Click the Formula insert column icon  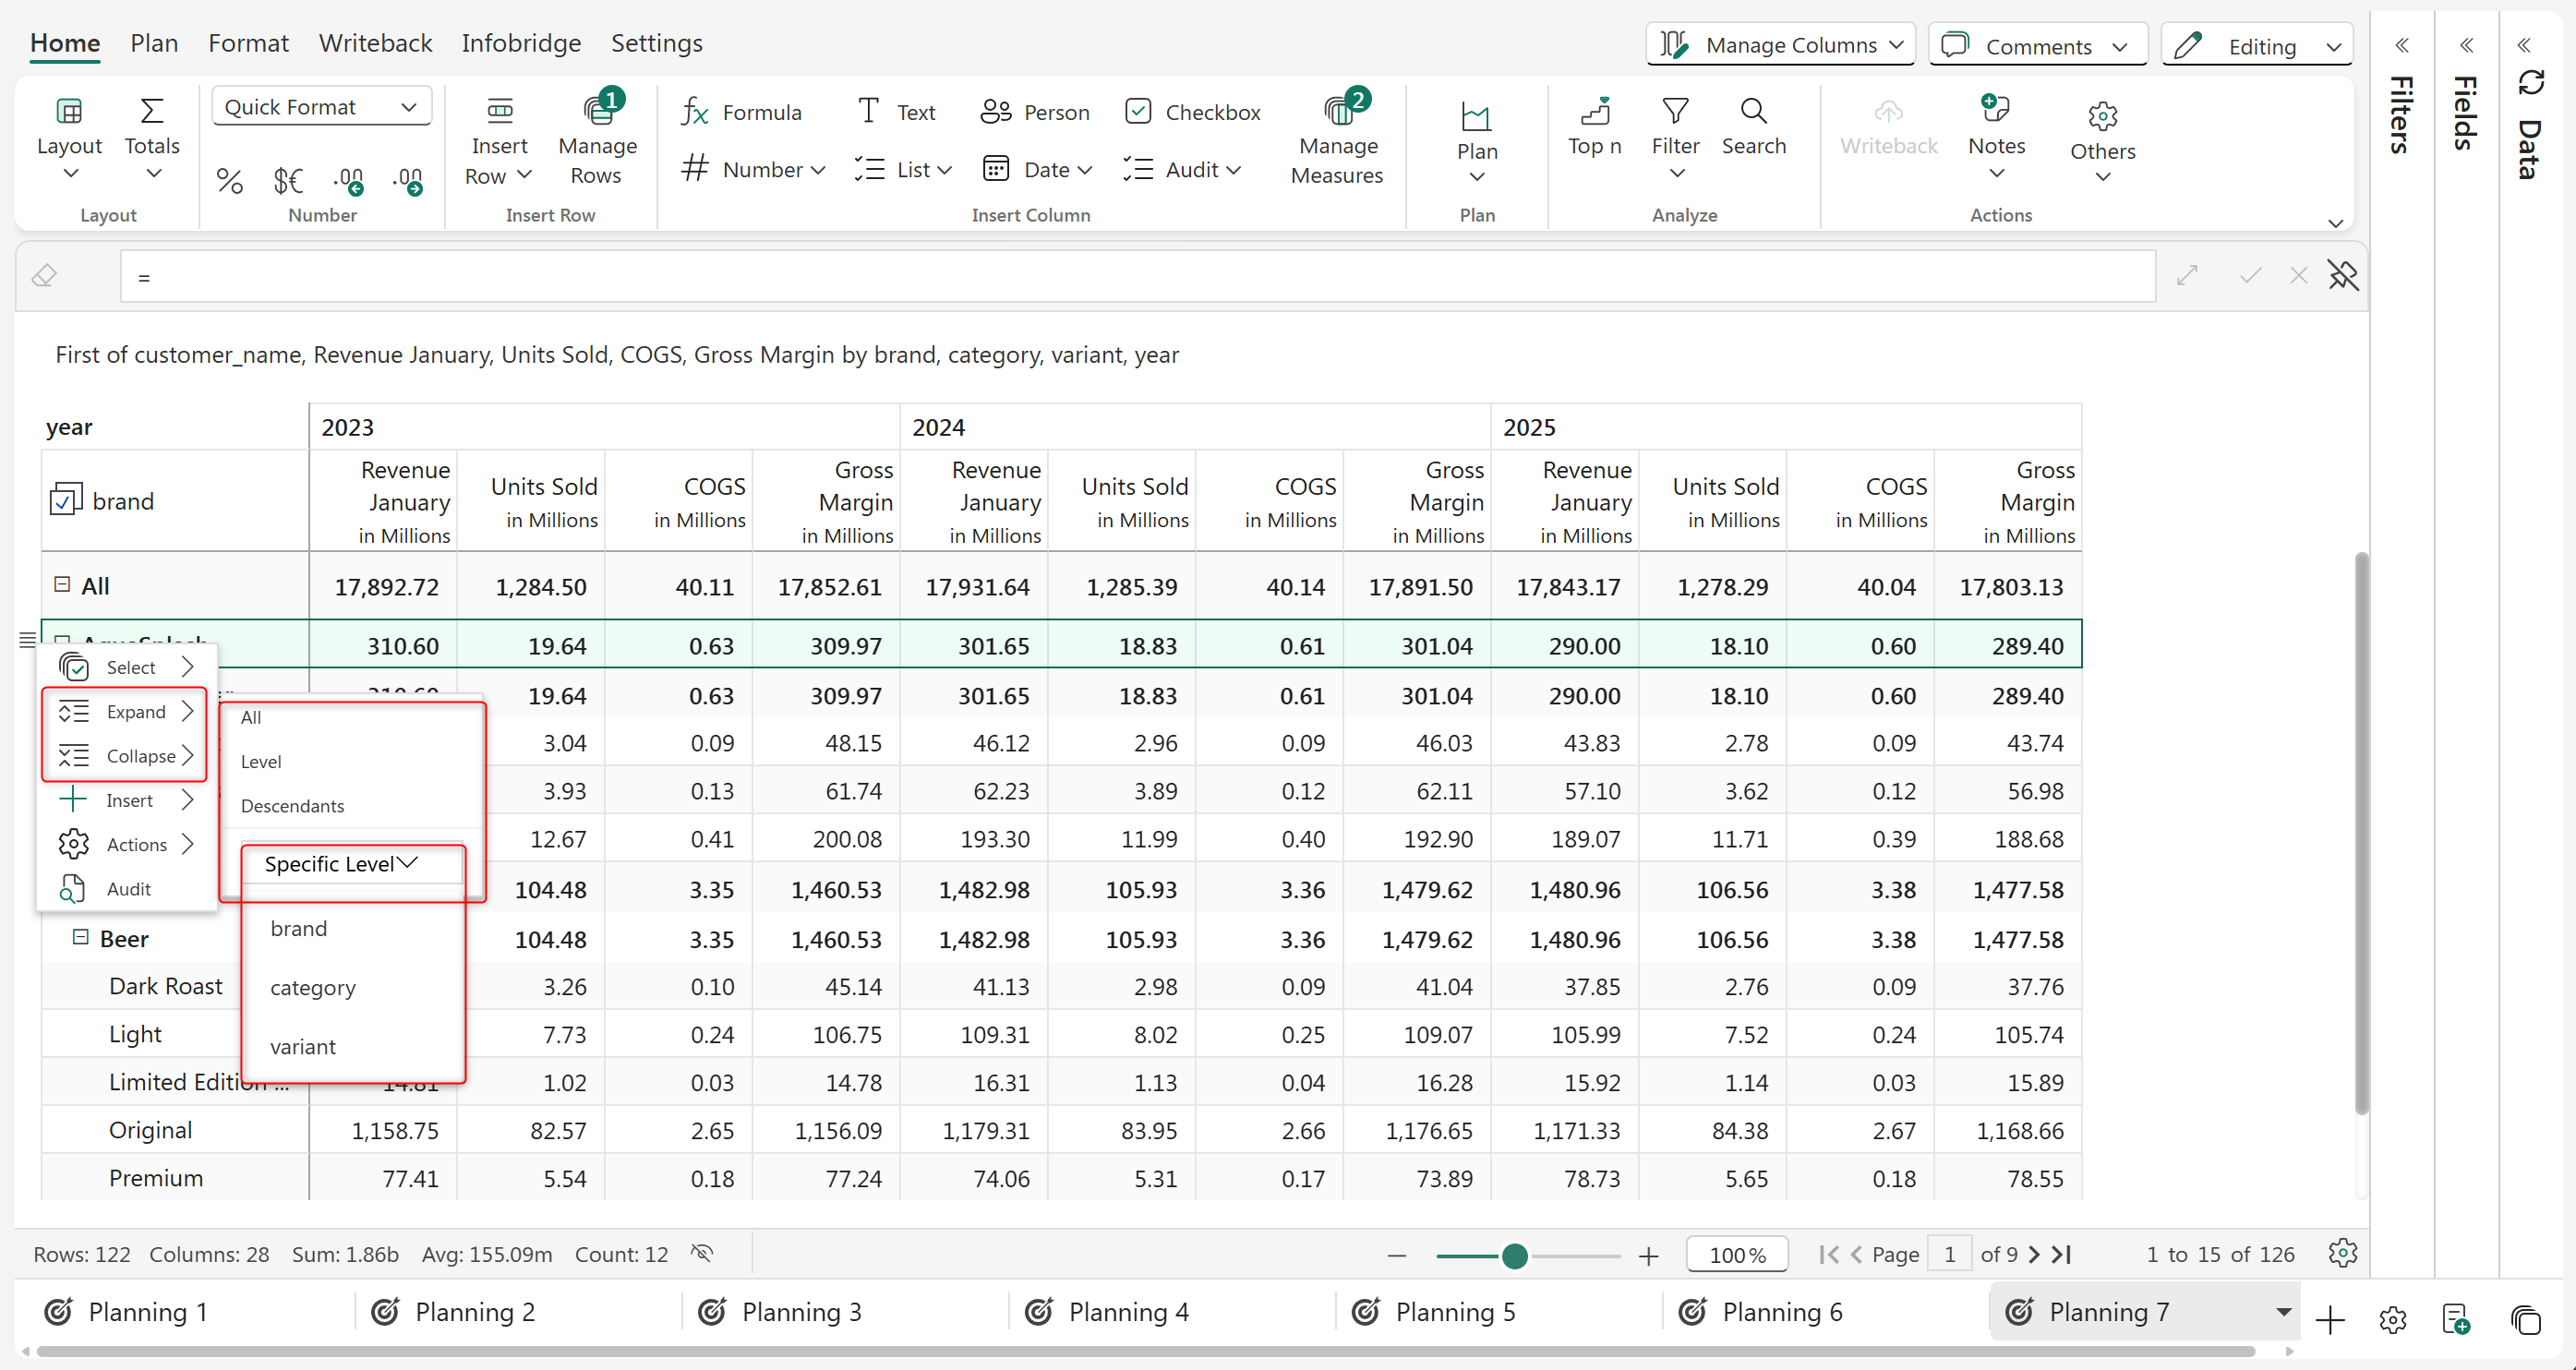(x=696, y=112)
